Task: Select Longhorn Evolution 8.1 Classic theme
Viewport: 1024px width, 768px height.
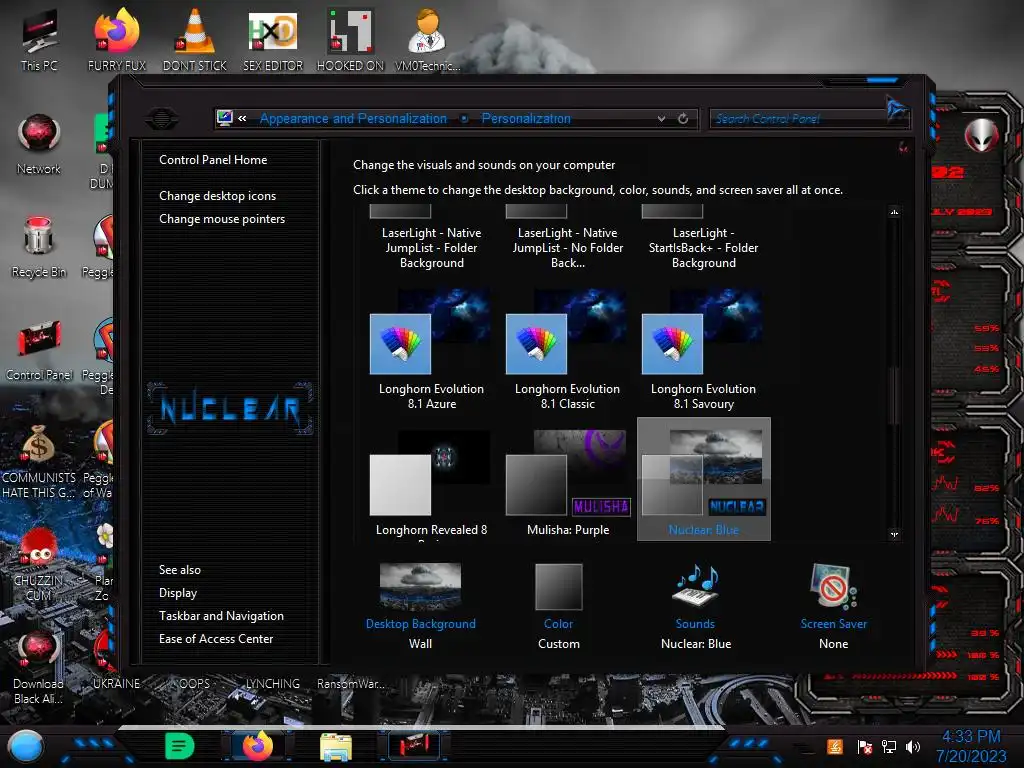Action: (568, 350)
